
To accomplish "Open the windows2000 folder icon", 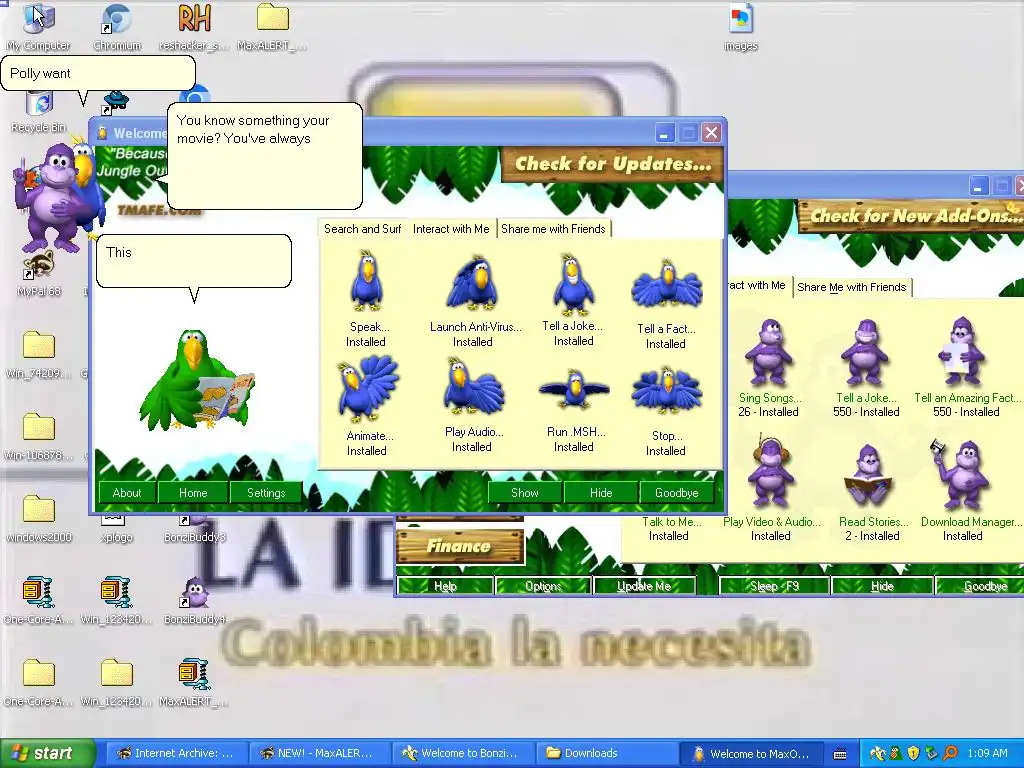I will pyautogui.click(x=39, y=519).
